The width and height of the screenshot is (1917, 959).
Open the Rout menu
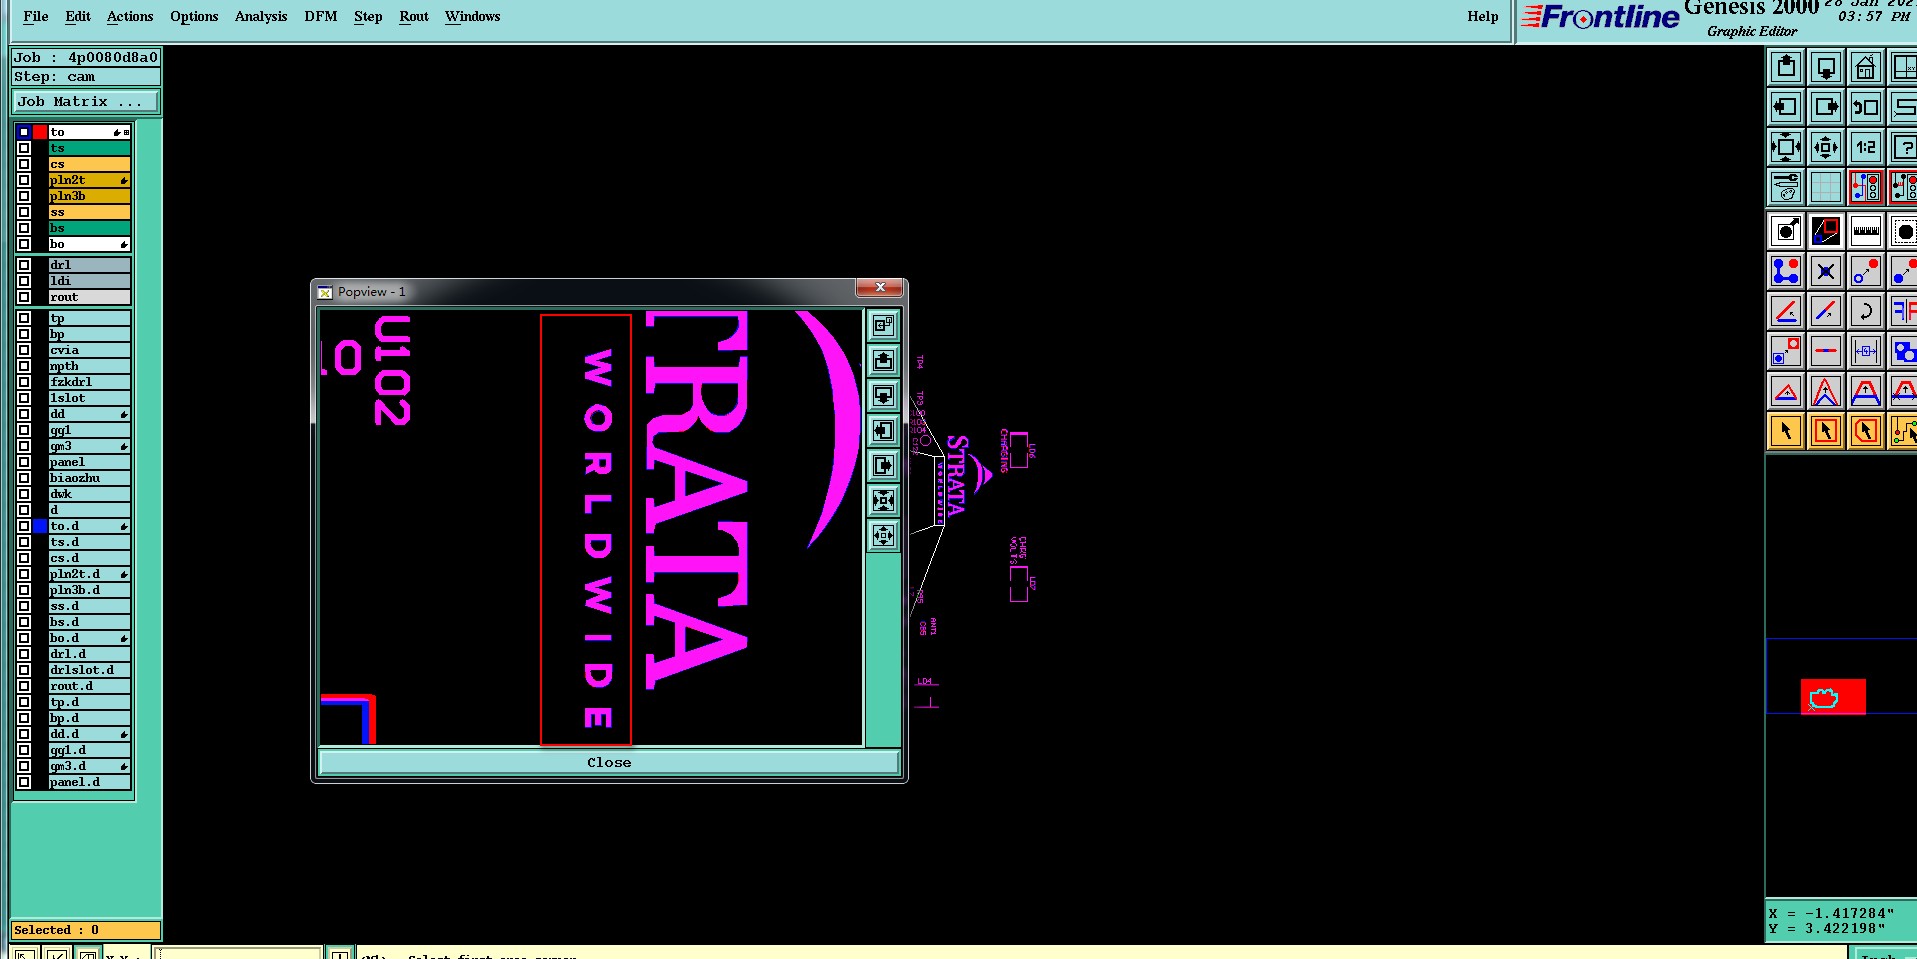click(414, 16)
